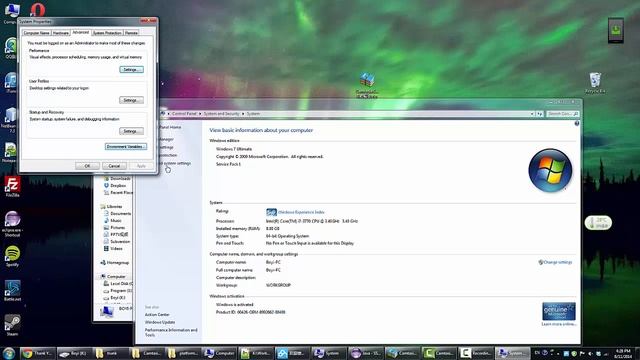Screen dimensions: 640x360
Task: Click the address bar refresh button
Action: coord(540,114)
